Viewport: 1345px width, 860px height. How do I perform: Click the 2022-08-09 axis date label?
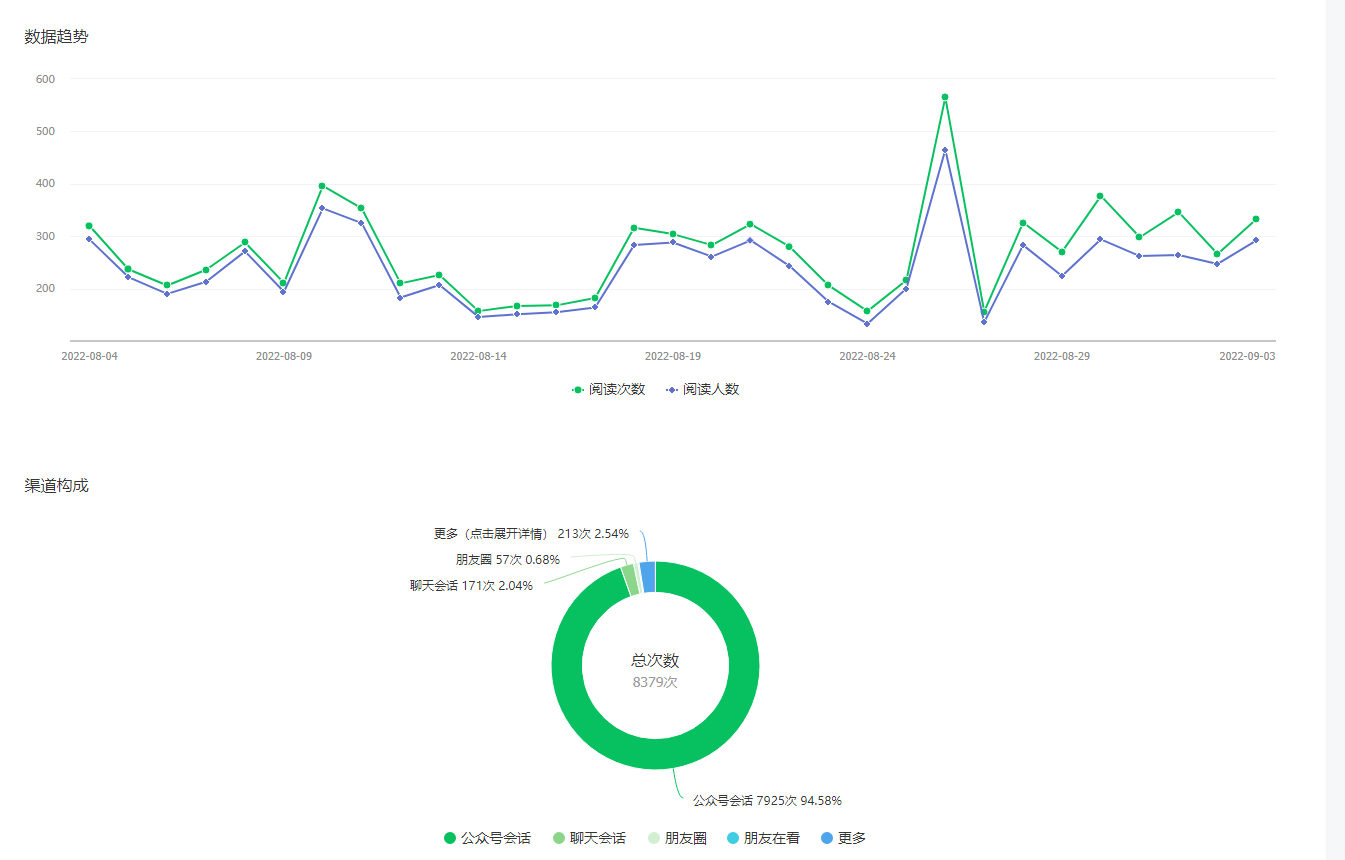(x=284, y=356)
